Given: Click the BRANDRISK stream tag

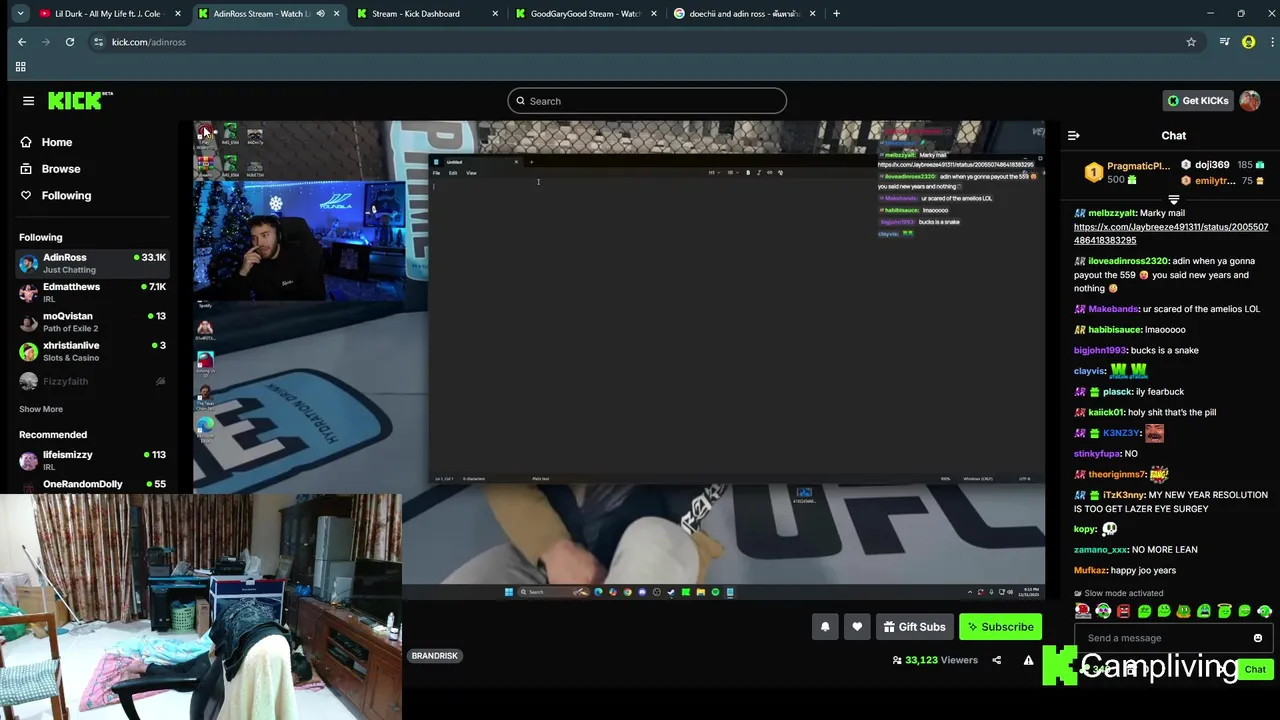Looking at the screenshot, I should (435, 656).
